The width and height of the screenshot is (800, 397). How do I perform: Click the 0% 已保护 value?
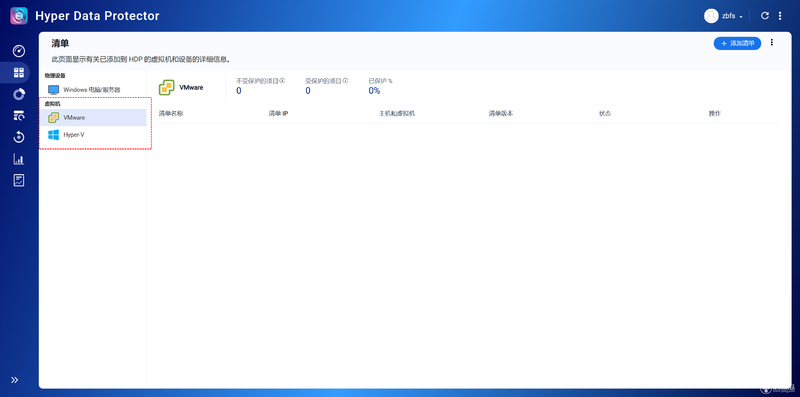tap(374, 91)
